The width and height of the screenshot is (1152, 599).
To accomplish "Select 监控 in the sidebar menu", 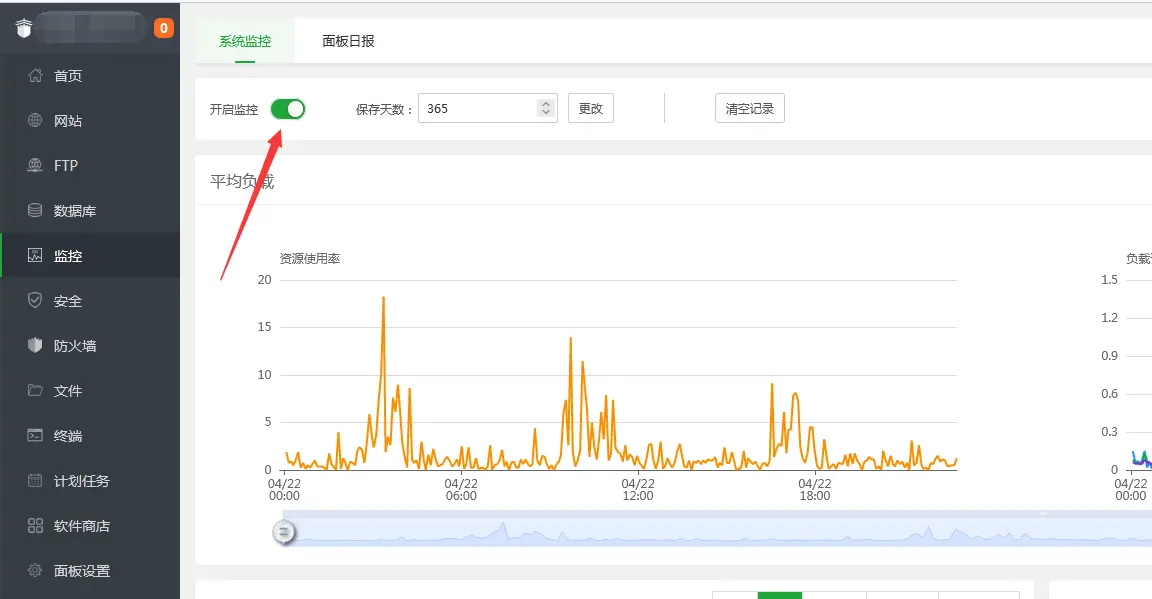I will point(90,256).
